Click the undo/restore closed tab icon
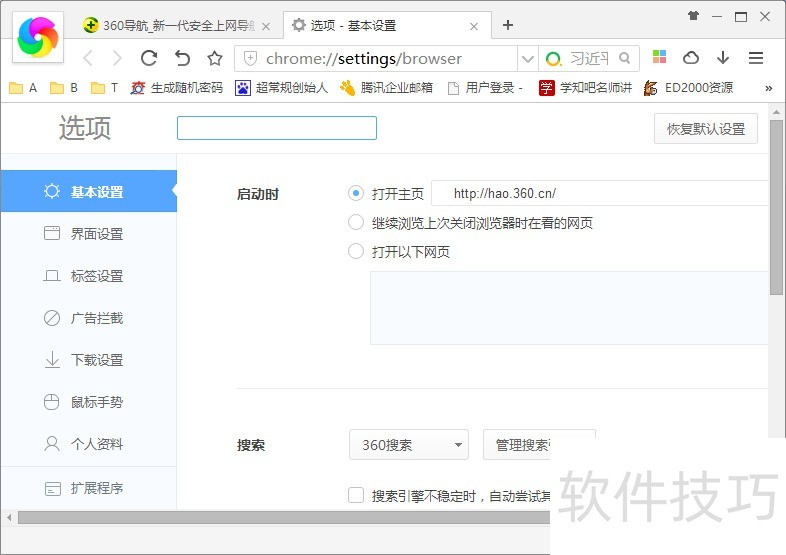 tap(182, 58)
